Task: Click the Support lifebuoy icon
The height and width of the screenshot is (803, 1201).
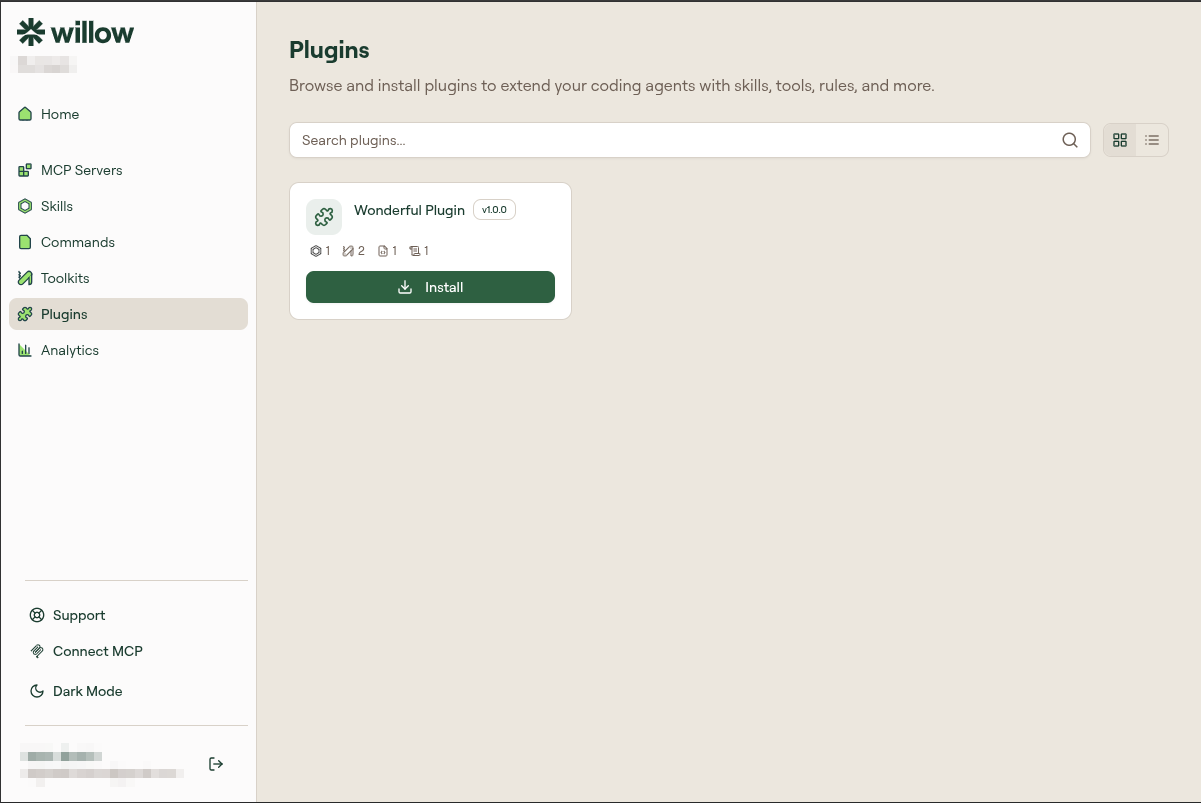Action: tap(37, 615)
